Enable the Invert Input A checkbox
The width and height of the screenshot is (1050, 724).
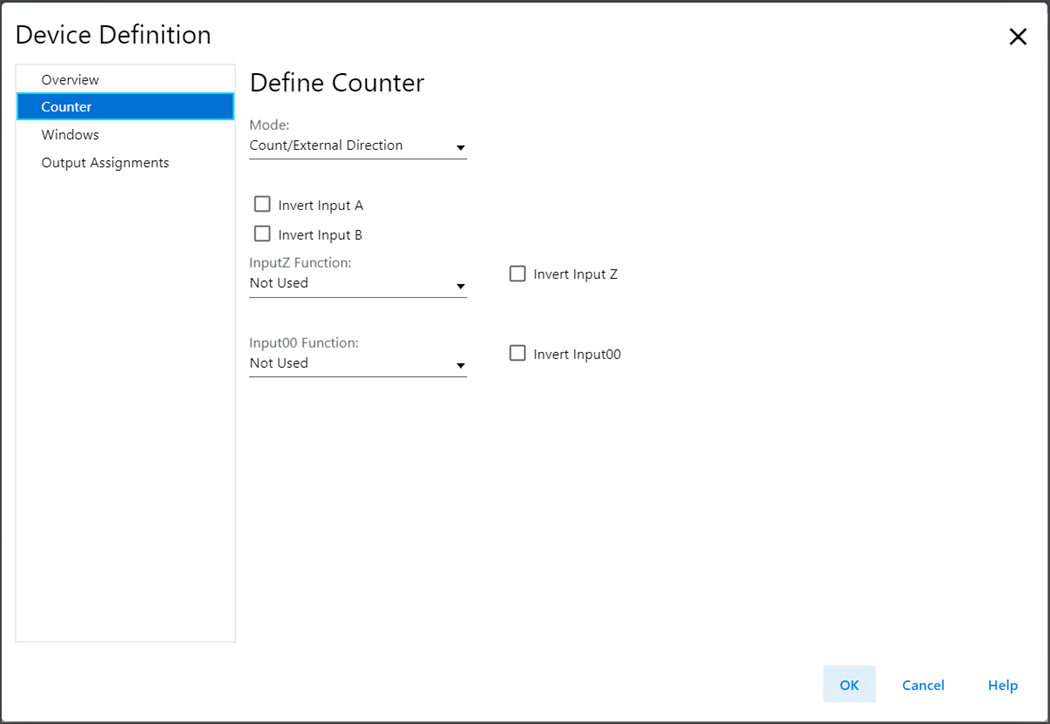[x=263, y=205]
